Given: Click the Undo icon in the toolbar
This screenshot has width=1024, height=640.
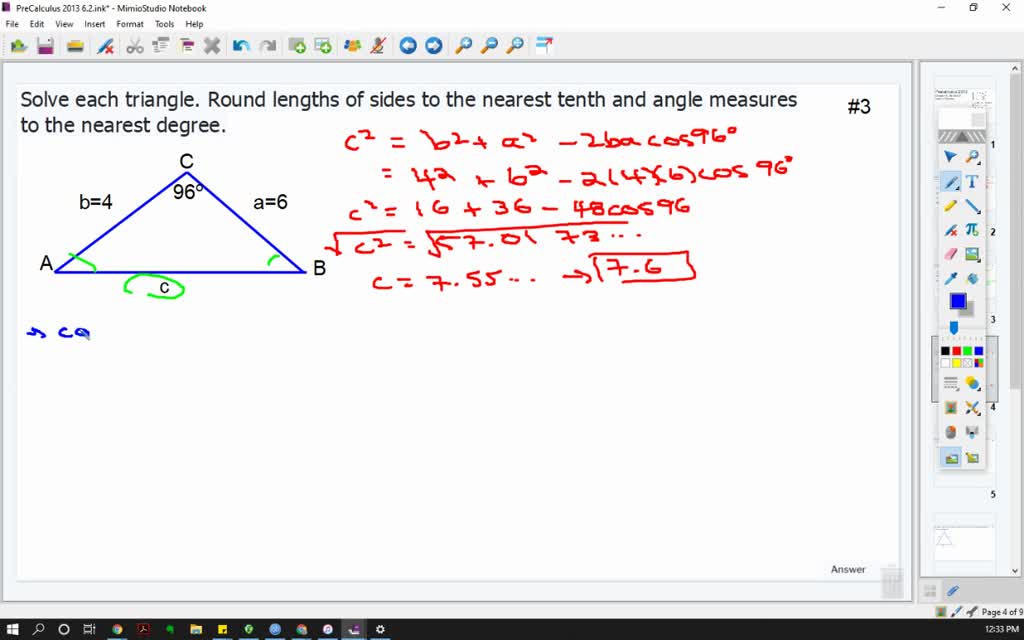Looking at the screenshot, I should [240, 45].
